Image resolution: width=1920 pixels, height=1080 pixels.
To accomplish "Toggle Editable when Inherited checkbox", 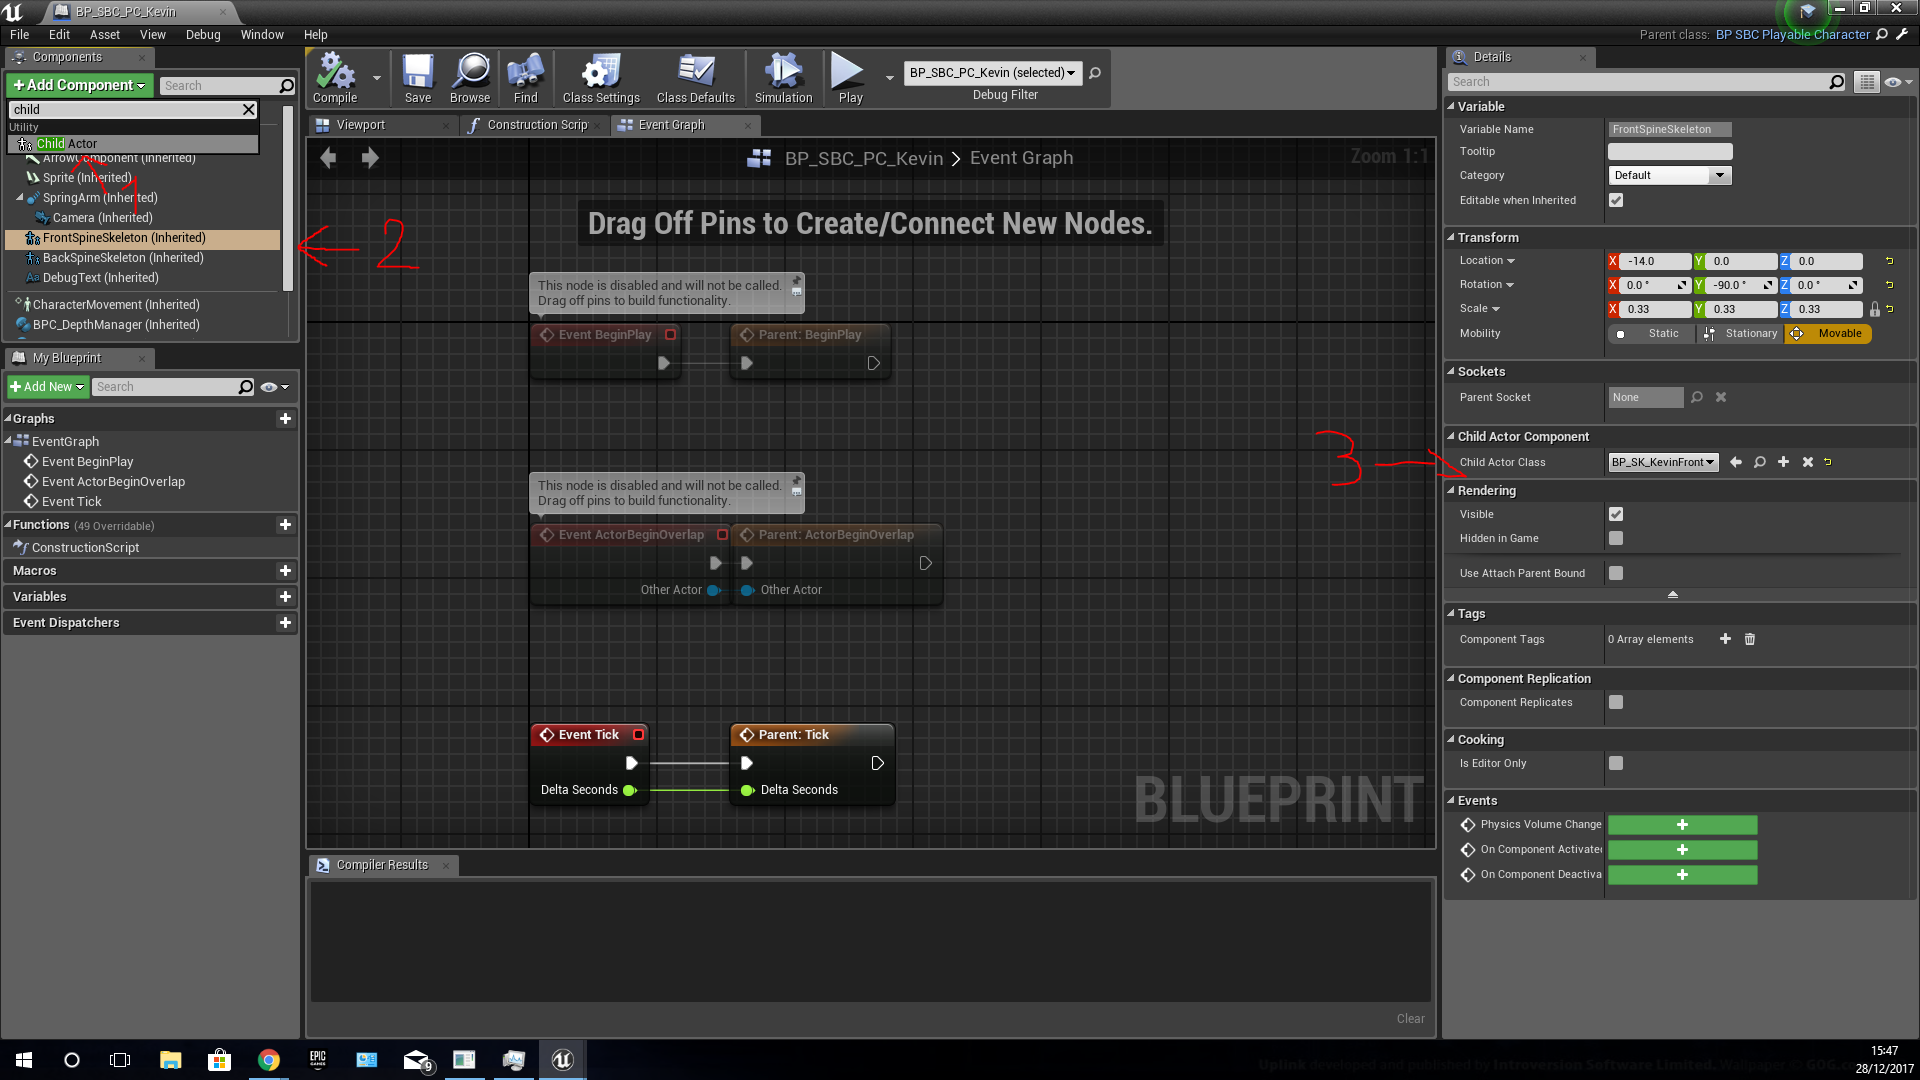I will pyautogui.click(x=1616, y=200).
